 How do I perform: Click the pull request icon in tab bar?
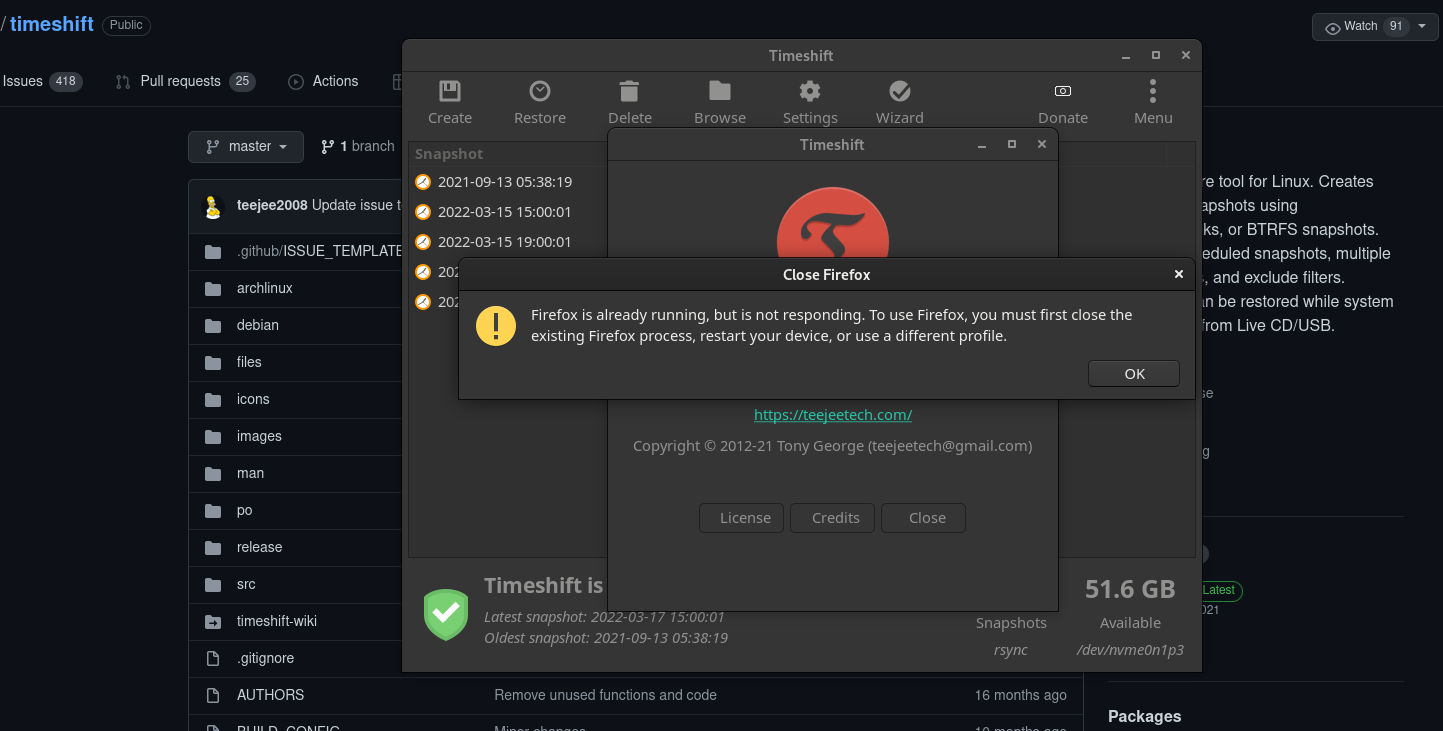[123, 82]
